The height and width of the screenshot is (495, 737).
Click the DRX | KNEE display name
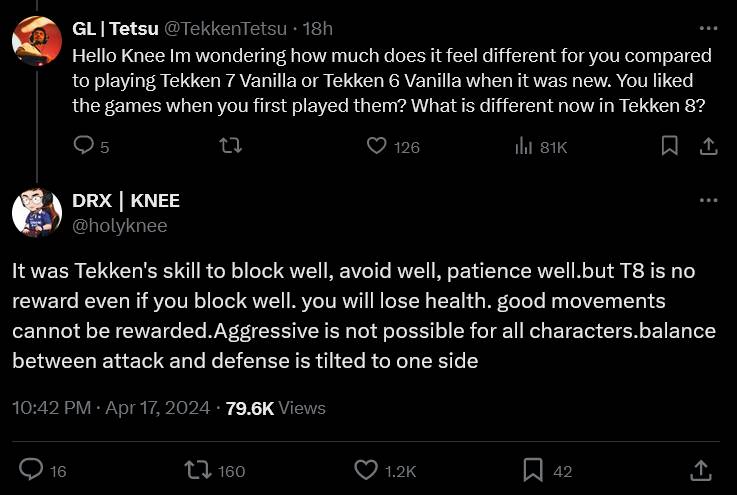pyautogui.click(x=126, y=201)
